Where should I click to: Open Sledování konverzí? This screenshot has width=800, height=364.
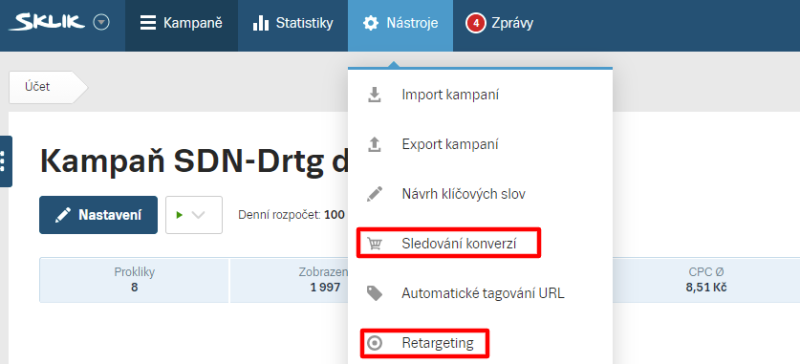(x=480, y=244)
